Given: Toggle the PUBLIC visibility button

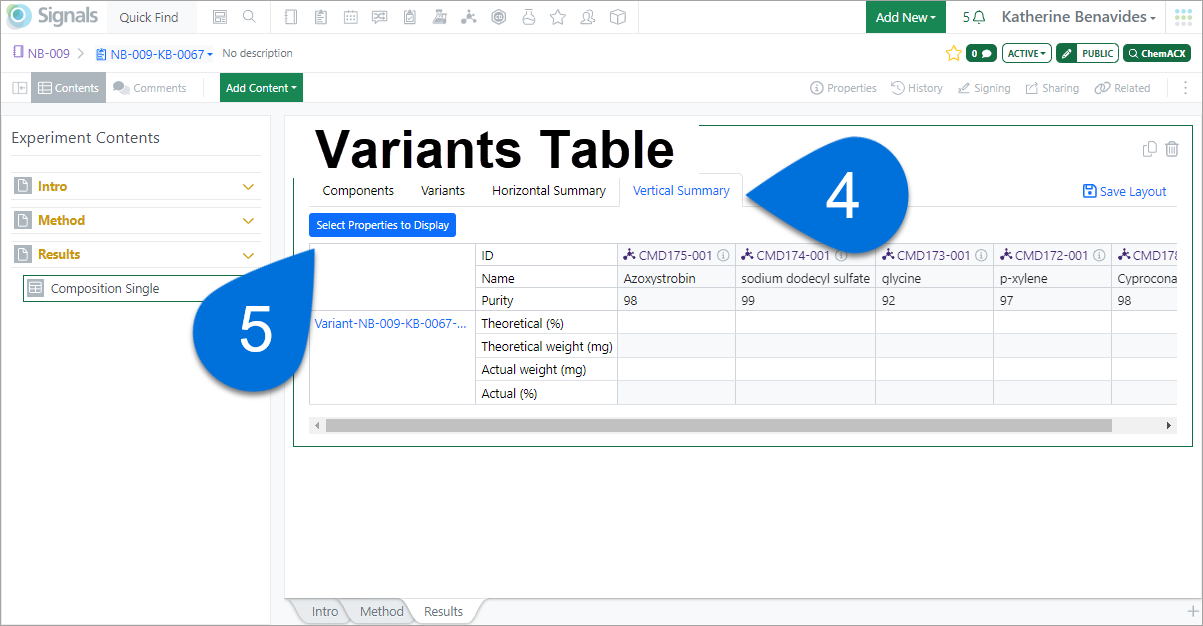Looking at the screenshot, I should [x=1098, y=53].
